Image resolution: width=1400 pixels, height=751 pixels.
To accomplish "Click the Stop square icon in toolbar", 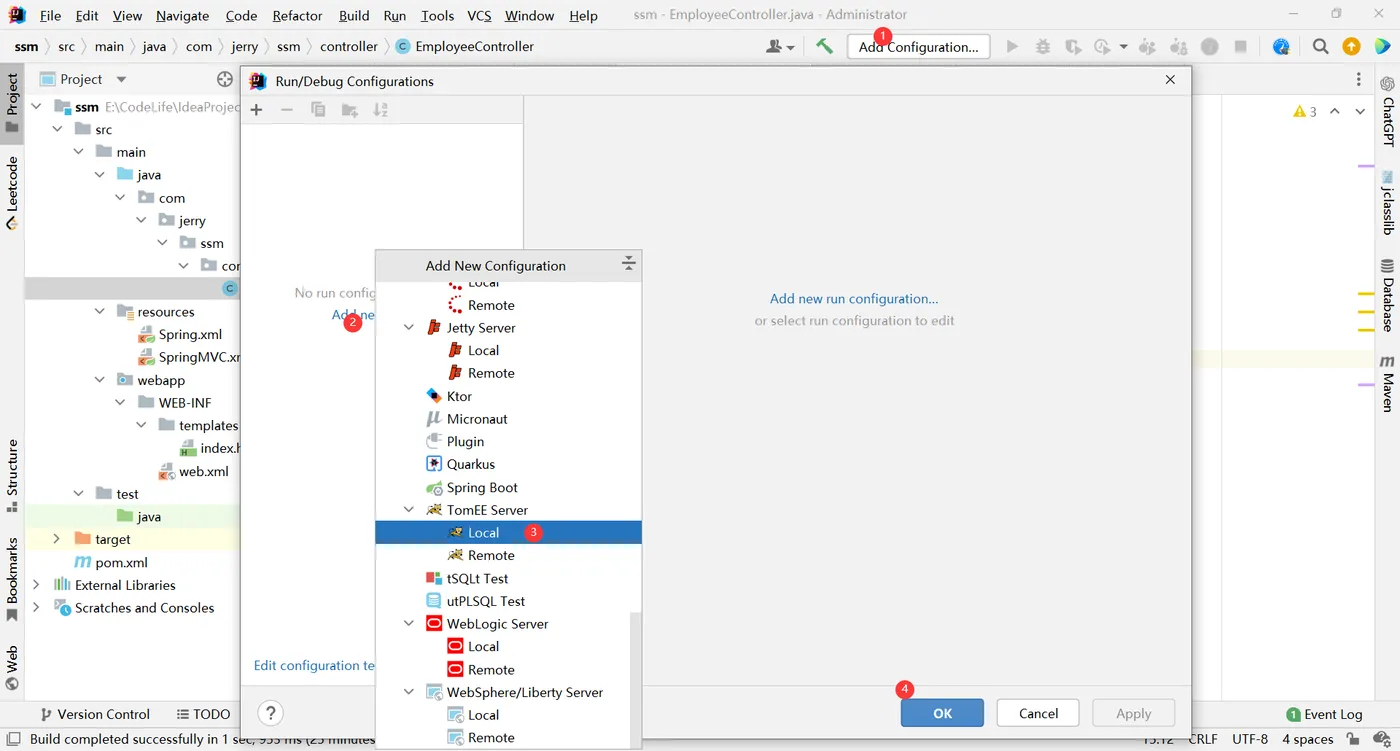I will tap(1241, 46).
